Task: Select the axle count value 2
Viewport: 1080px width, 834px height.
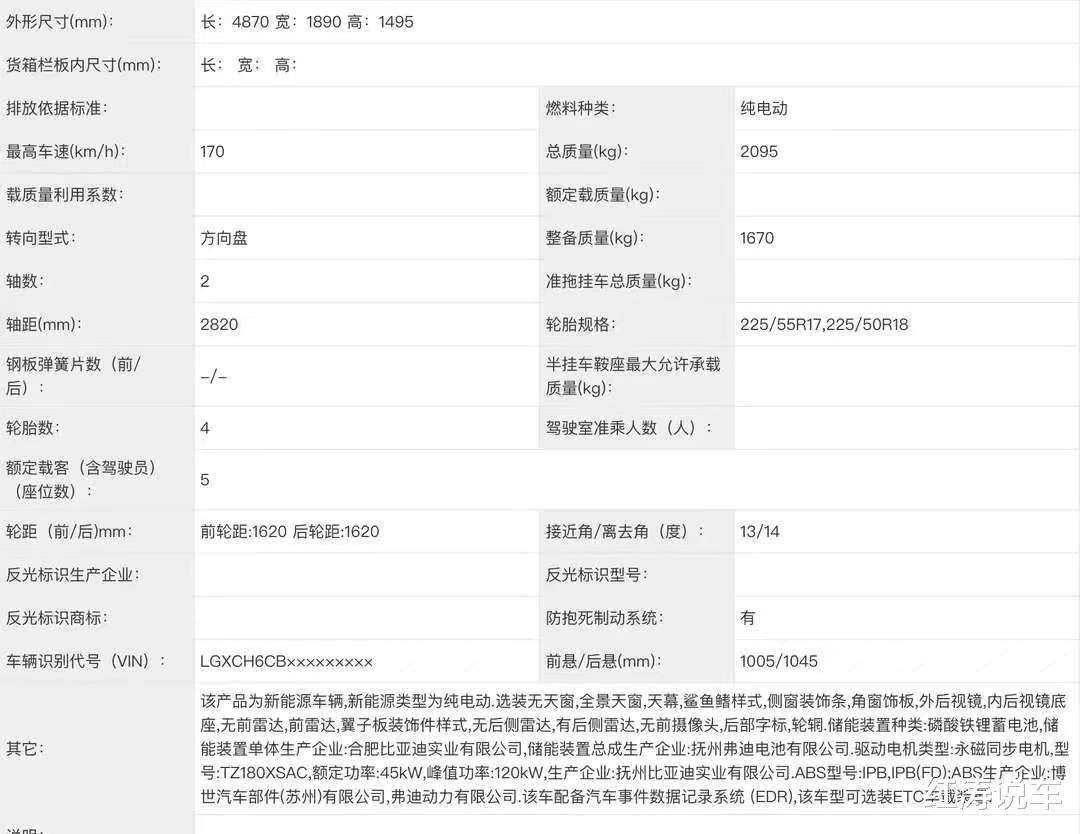Action: coord(205,281)
